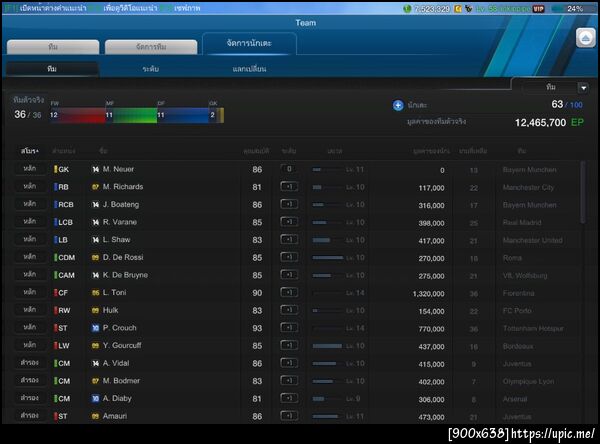Click +1 upgrade button for Amauri
Screen dimensions: 600x444
point(289,415)
